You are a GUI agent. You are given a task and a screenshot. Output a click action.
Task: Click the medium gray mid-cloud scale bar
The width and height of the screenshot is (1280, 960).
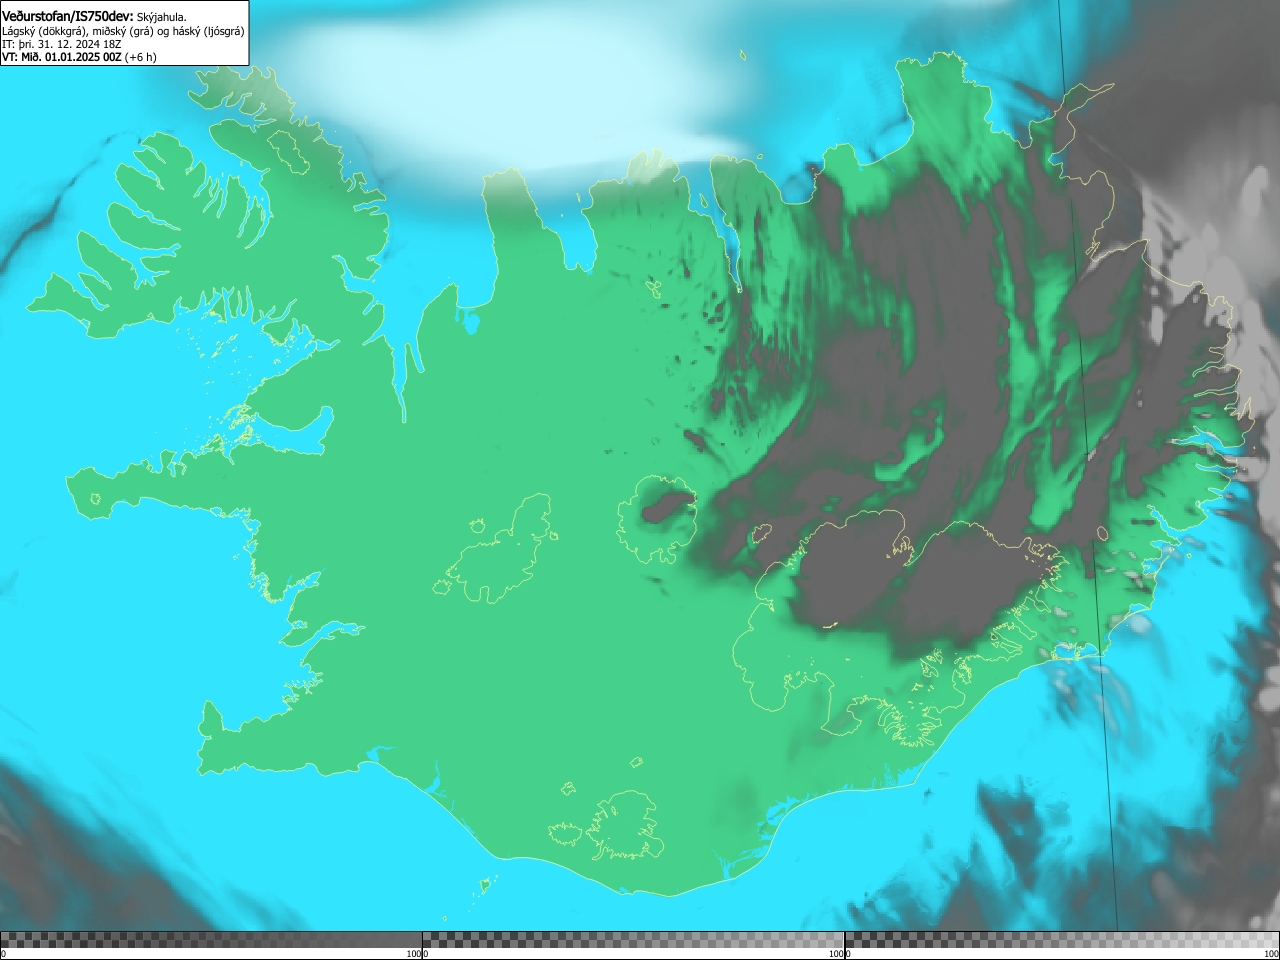point(633,940)
